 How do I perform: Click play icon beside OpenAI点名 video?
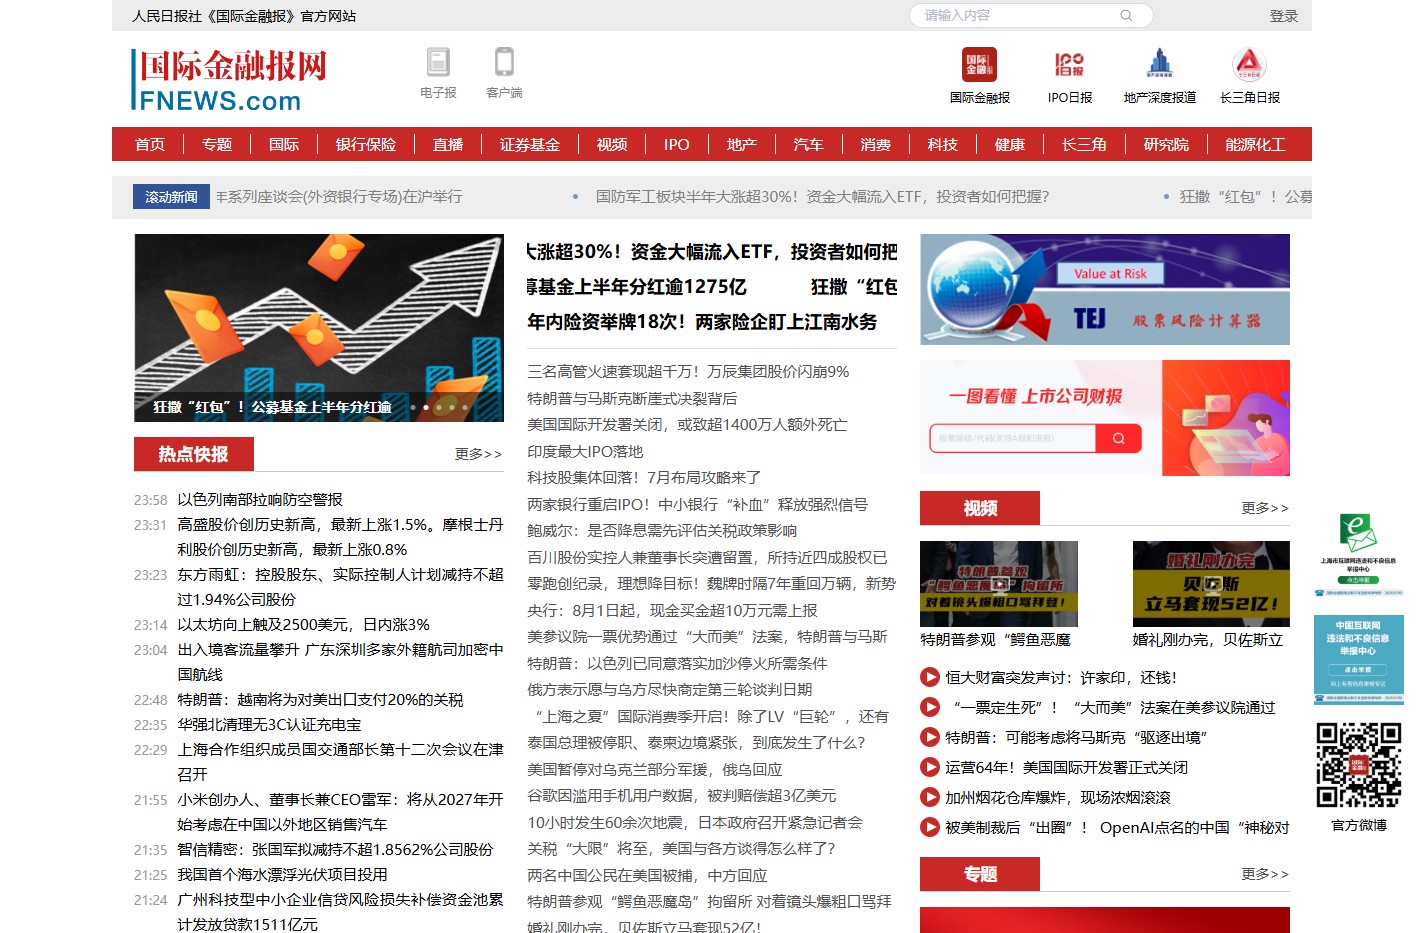coord(930,827)
